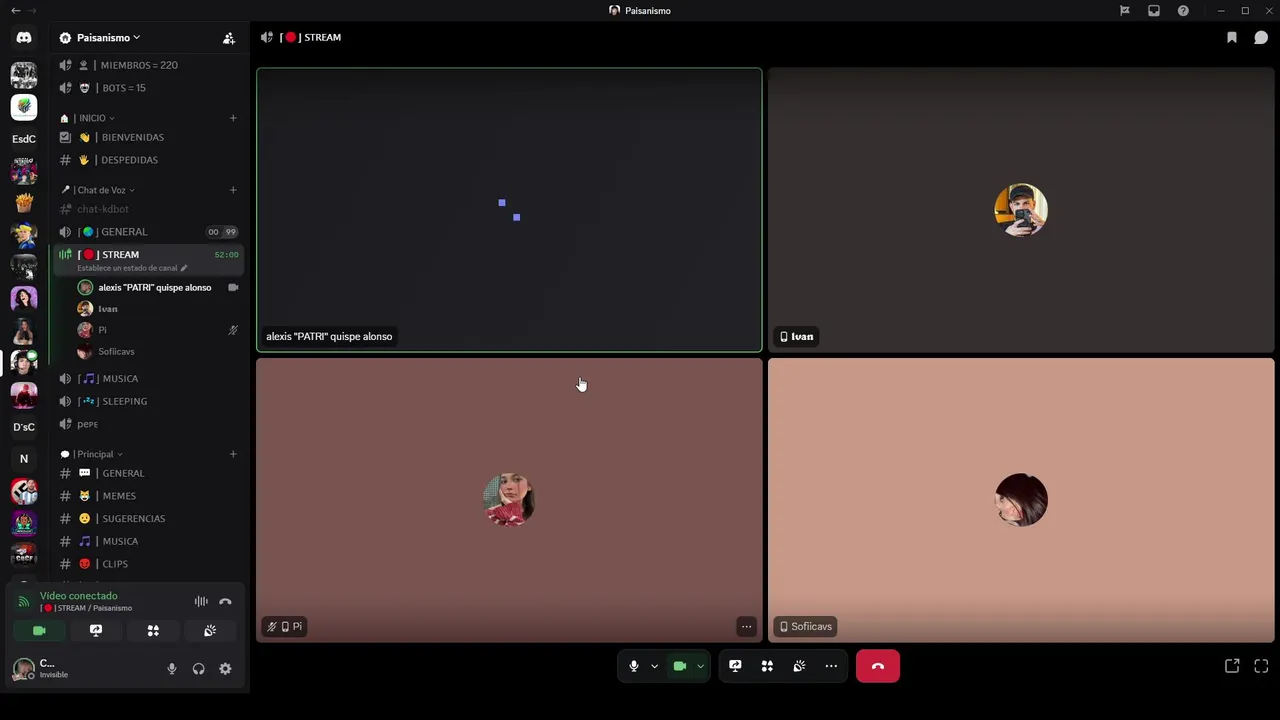Click the bookmark icon in call header

pos(1232,38)
